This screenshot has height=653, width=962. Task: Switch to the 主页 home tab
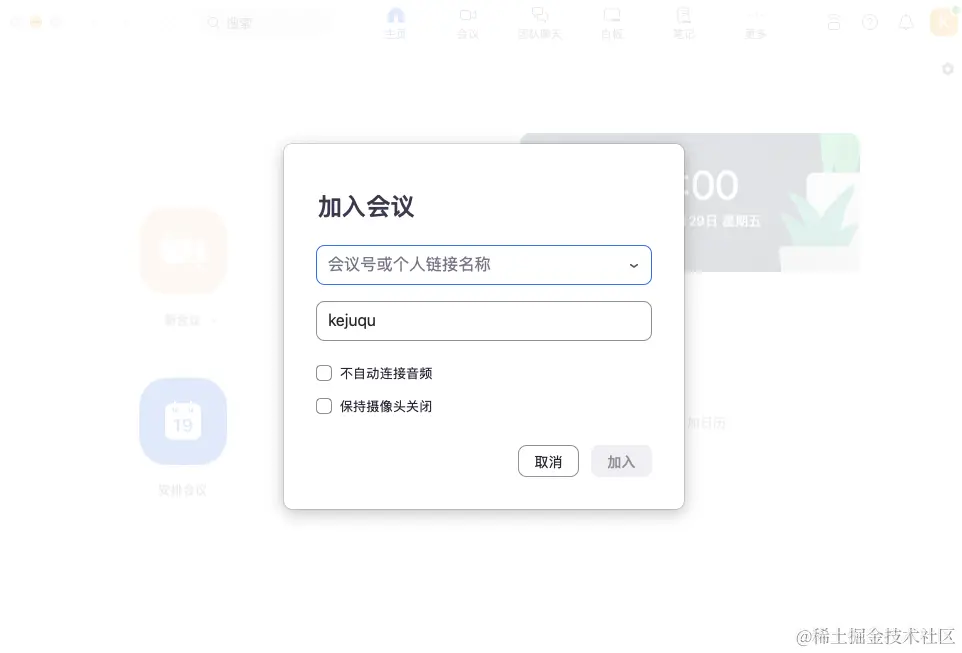click(x=396, y=23)
